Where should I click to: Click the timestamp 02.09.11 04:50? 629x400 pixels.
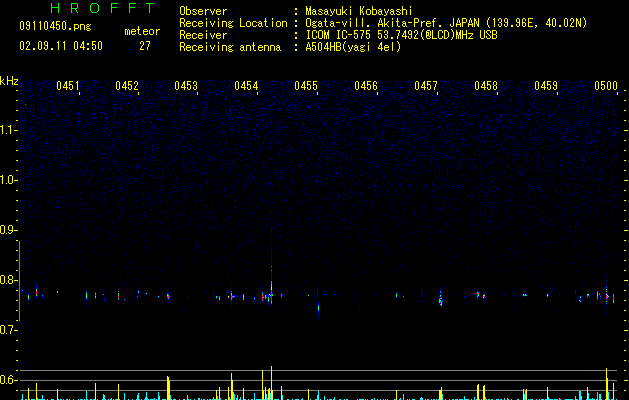pos(61,46)
